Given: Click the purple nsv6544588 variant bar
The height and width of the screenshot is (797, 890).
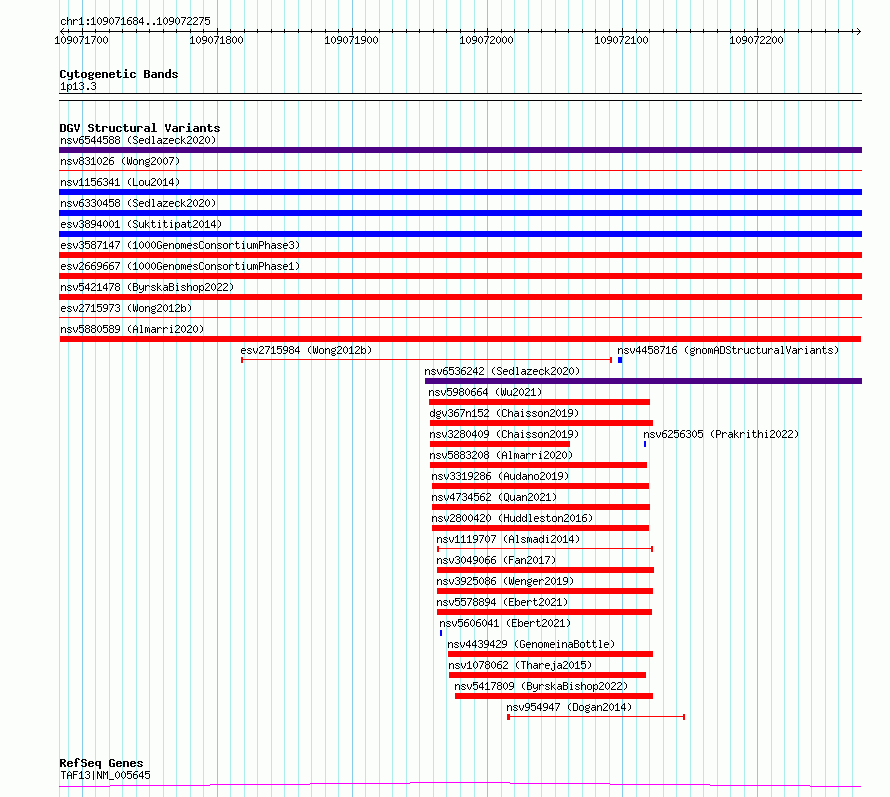Looking at the screenshot, I should [460, 150].
